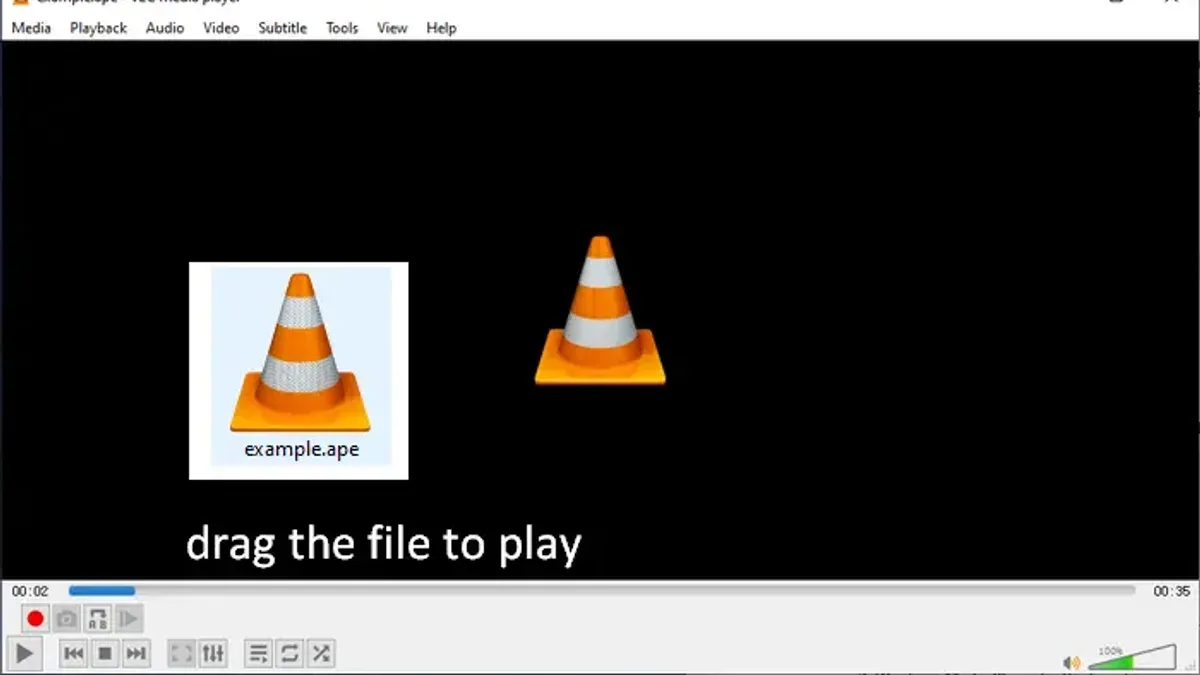
Task: Open the Help menu
Action: [x=441, y=28]
